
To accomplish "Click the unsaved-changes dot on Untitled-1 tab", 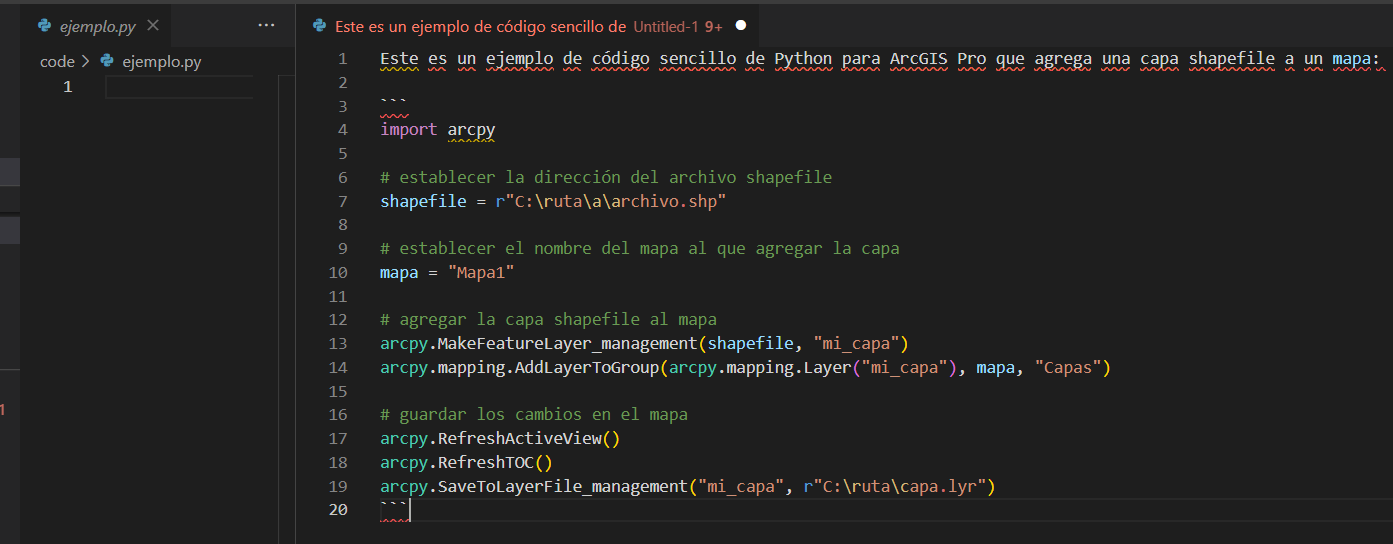I will pyautogui.click(x=741, y=26).
